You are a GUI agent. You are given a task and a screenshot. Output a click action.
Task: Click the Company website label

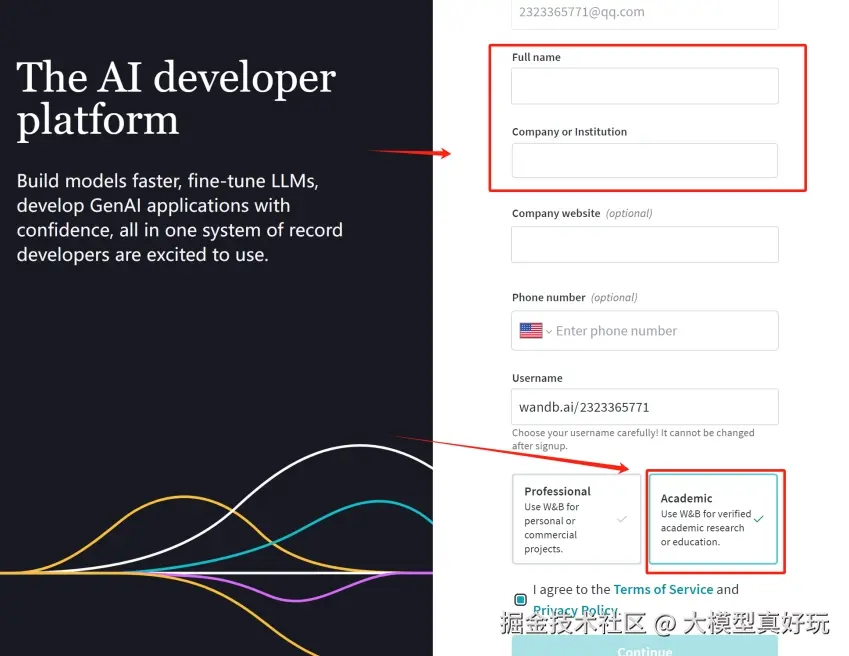point(556,213)
